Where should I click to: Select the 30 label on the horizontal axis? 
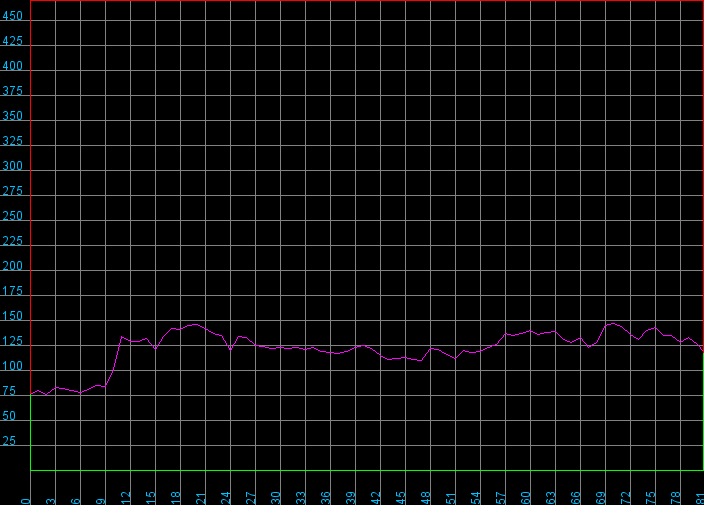pos(276,498)
